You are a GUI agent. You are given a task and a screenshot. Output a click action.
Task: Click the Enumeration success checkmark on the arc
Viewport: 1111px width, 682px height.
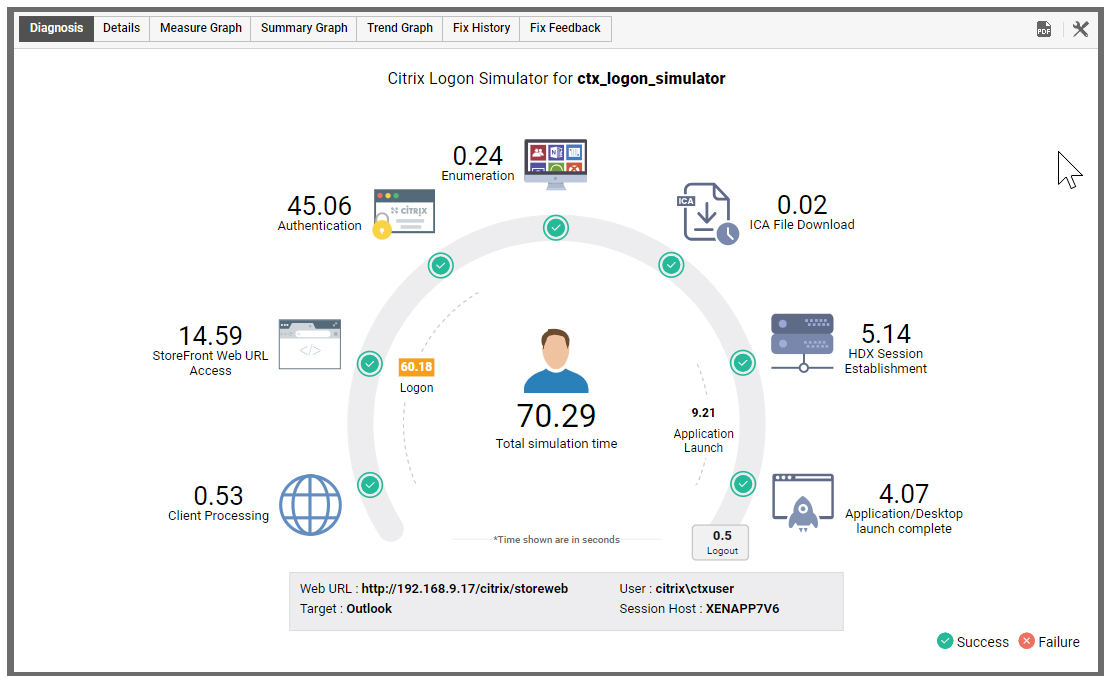click(x=556, y=228)
